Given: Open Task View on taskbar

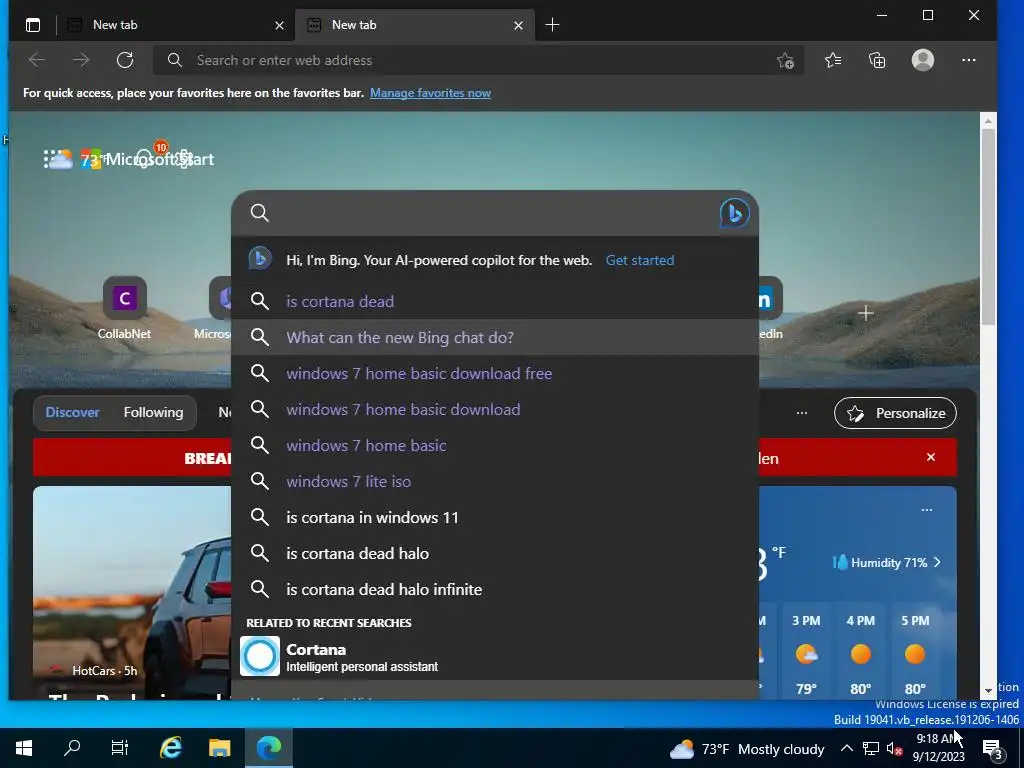Looking at the screenshot, I should [x=120, y=748].
